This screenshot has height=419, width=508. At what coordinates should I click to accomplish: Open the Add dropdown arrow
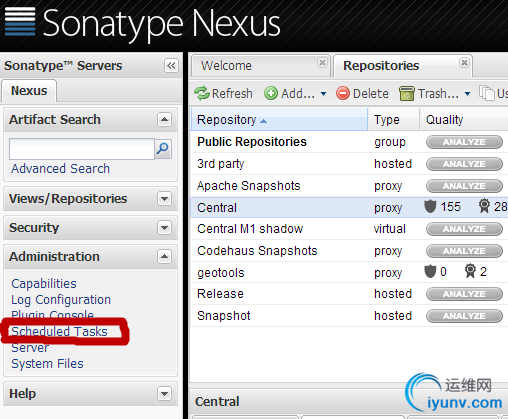[323, 94]
